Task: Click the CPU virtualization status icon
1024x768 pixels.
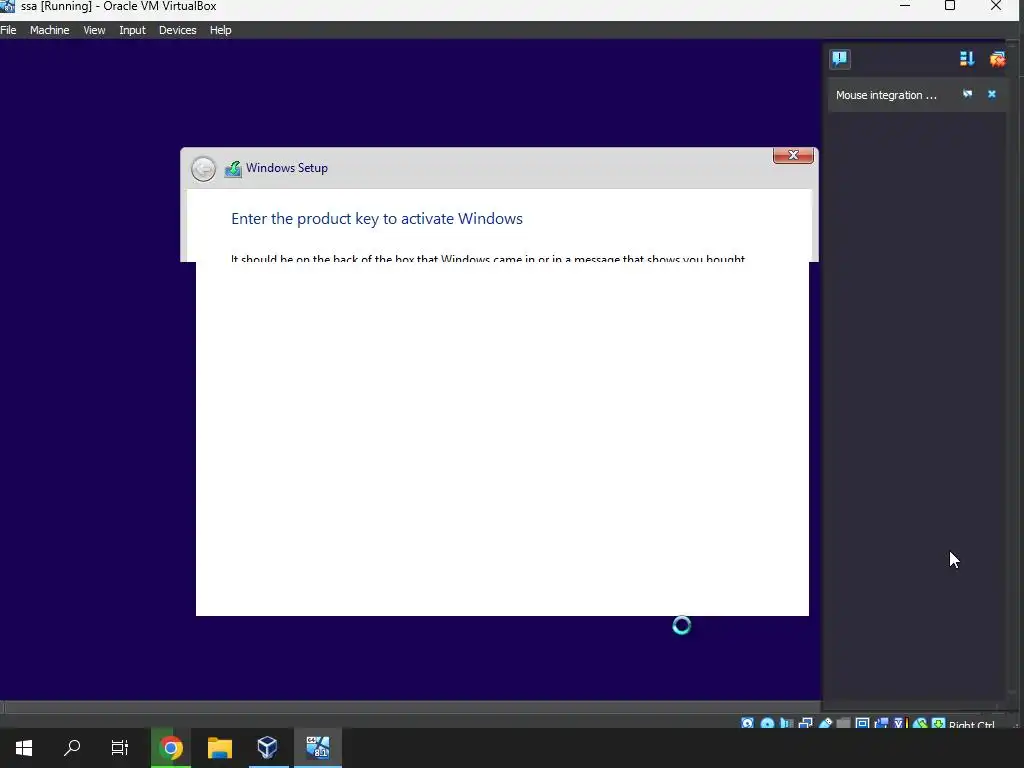Action: pos(901,724)
